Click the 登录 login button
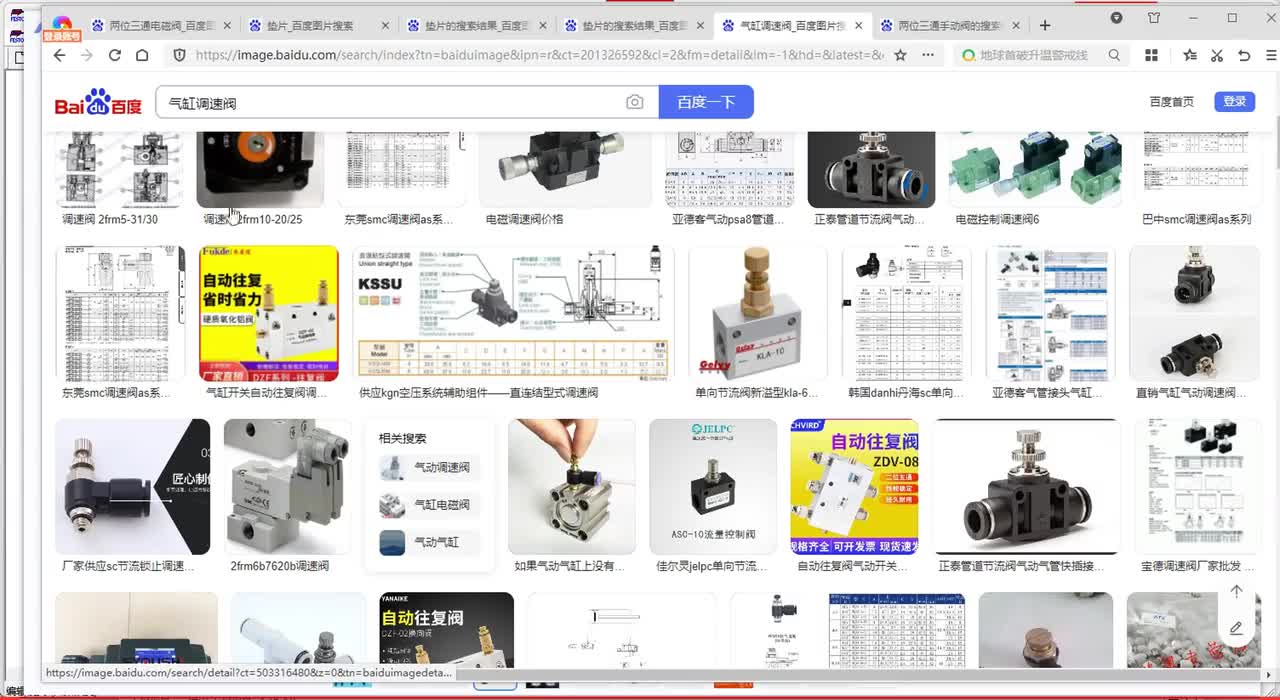 1235,101
